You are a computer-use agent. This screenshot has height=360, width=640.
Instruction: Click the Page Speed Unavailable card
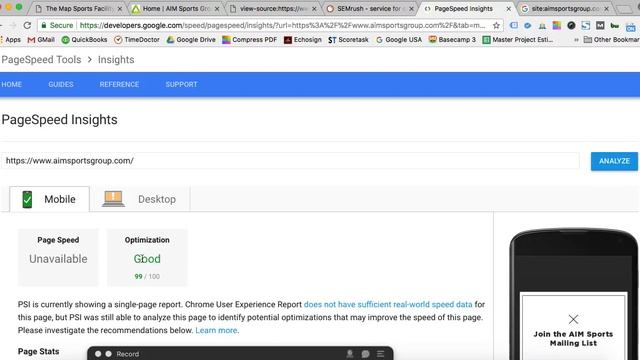(58, 257)
